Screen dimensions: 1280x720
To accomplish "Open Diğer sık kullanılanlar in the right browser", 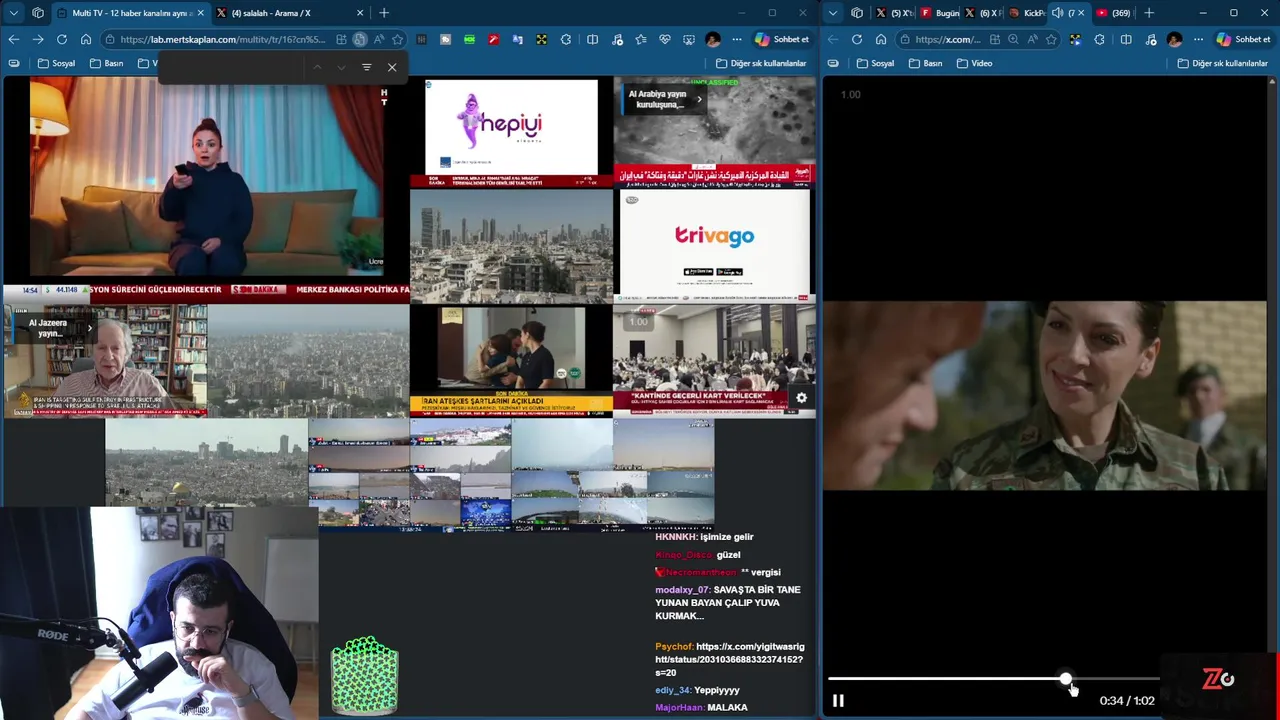I will pos(1222,63).
